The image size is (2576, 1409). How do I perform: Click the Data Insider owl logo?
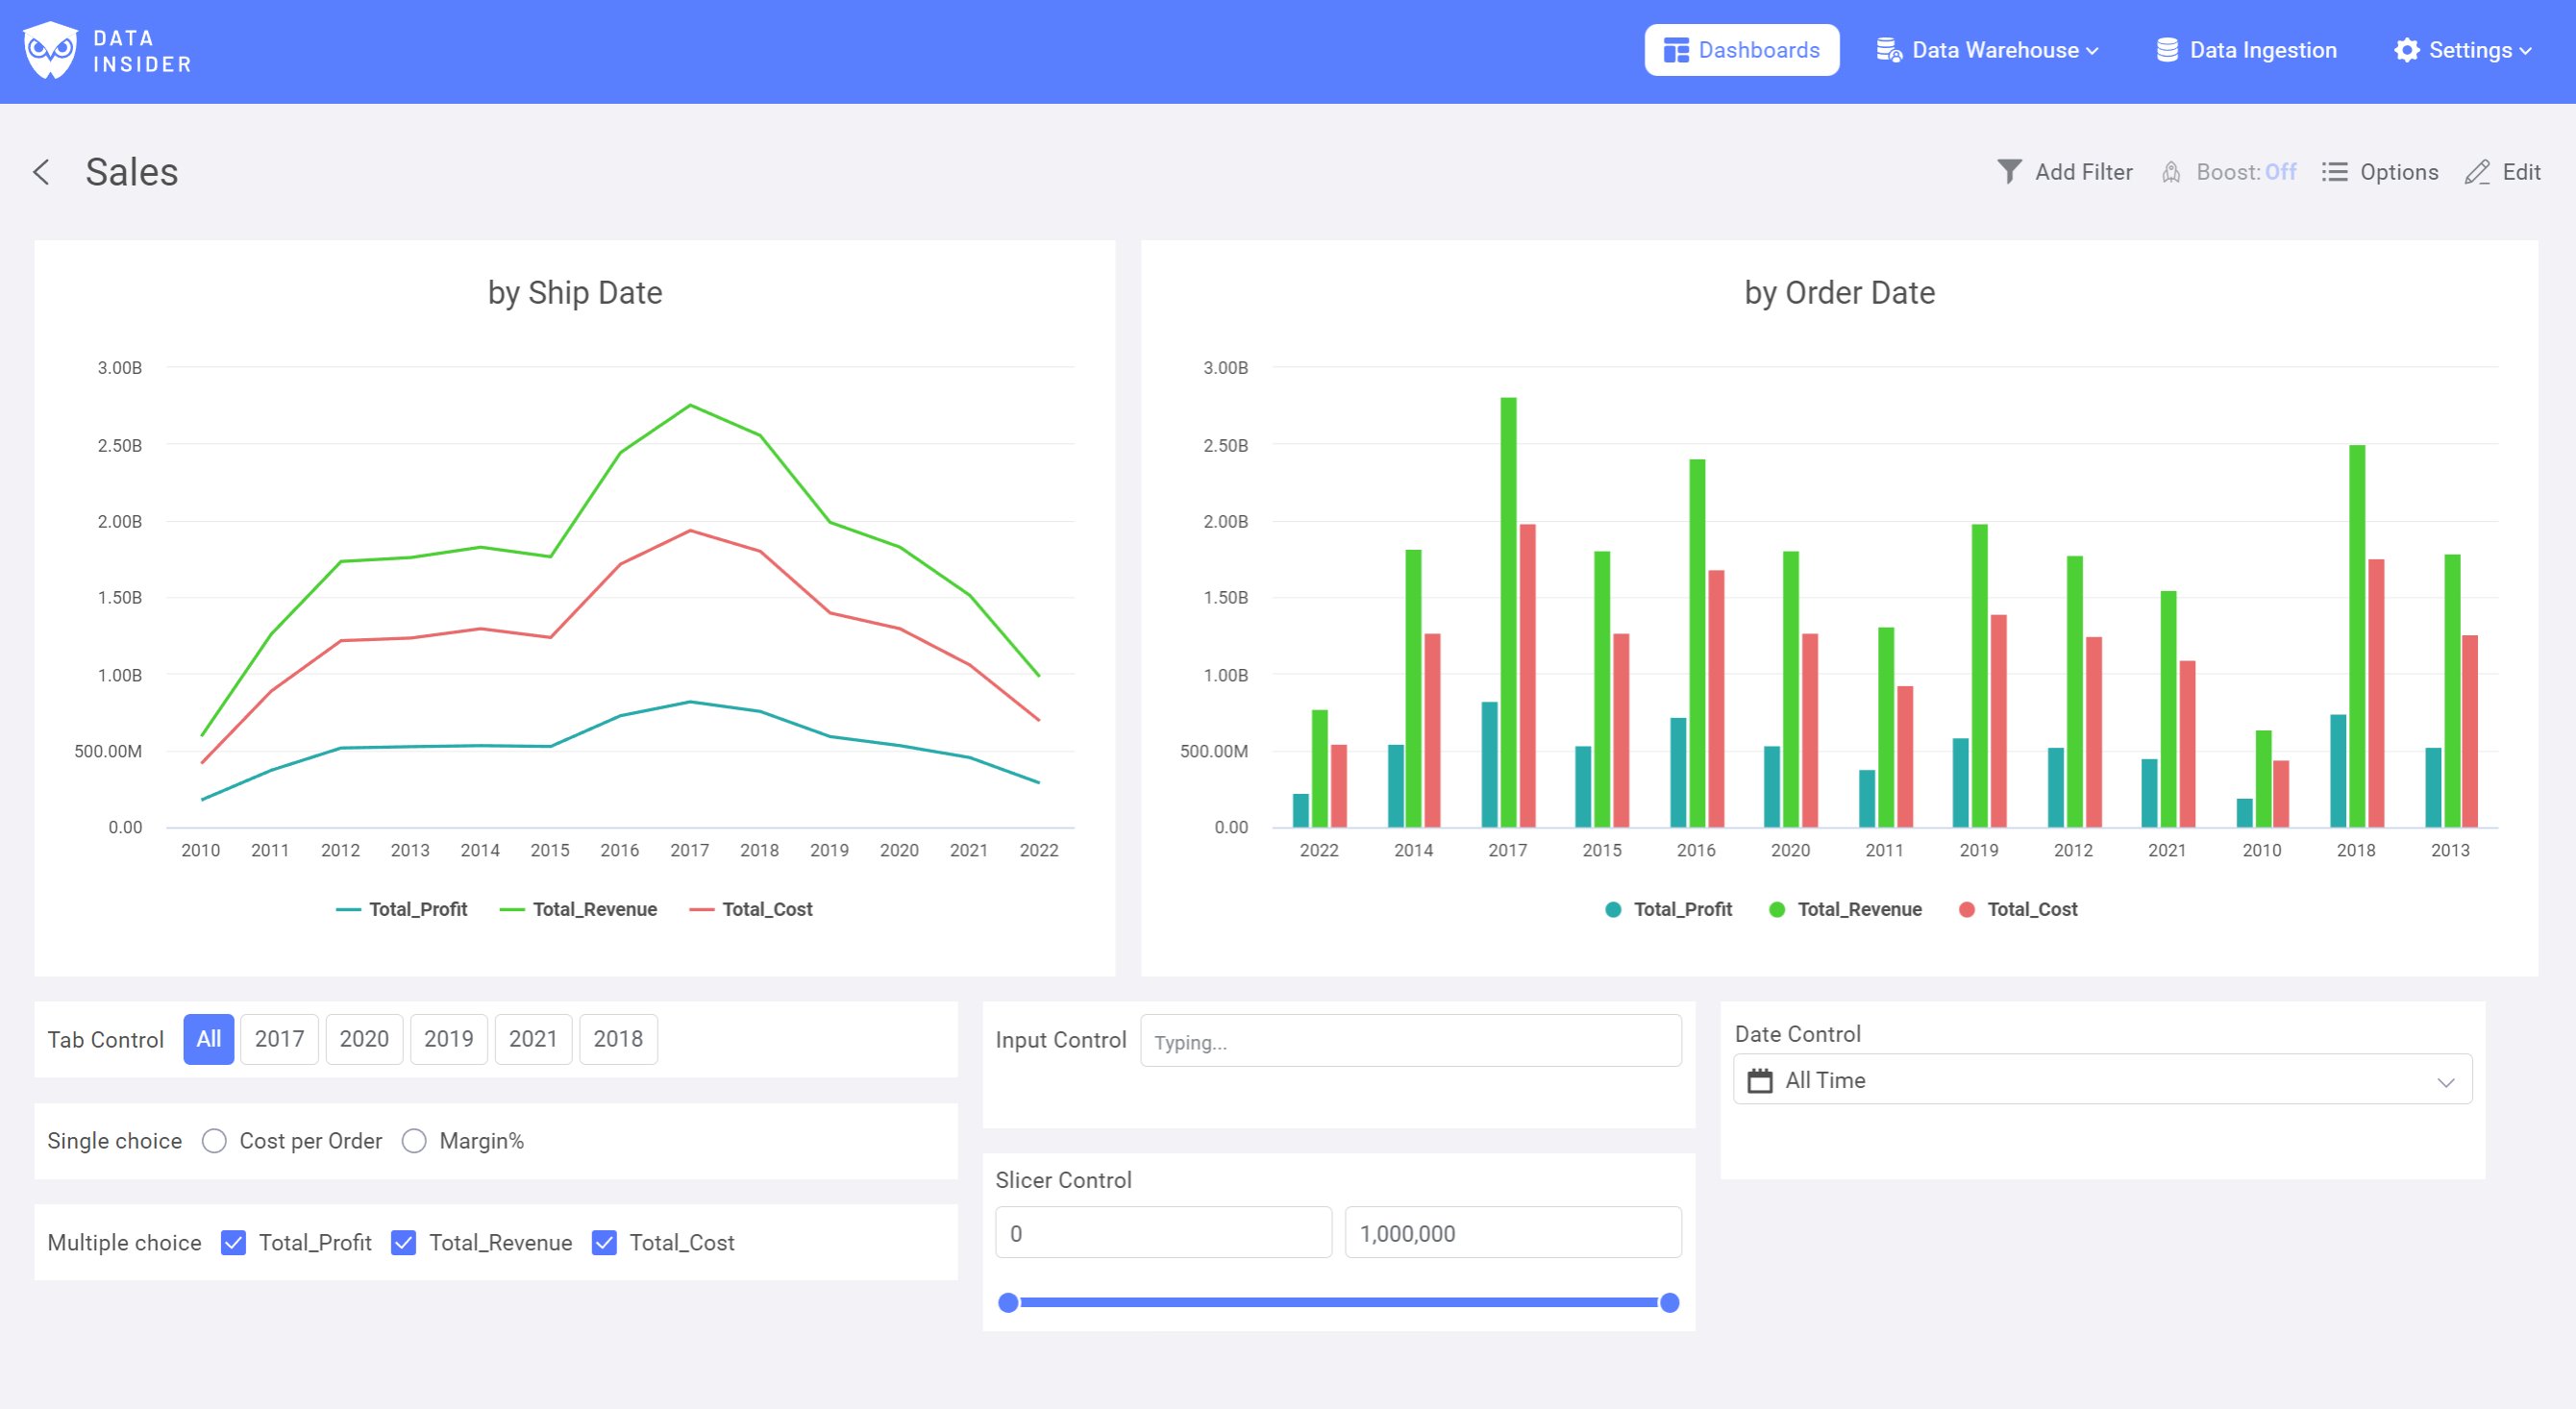click(50, 50)
